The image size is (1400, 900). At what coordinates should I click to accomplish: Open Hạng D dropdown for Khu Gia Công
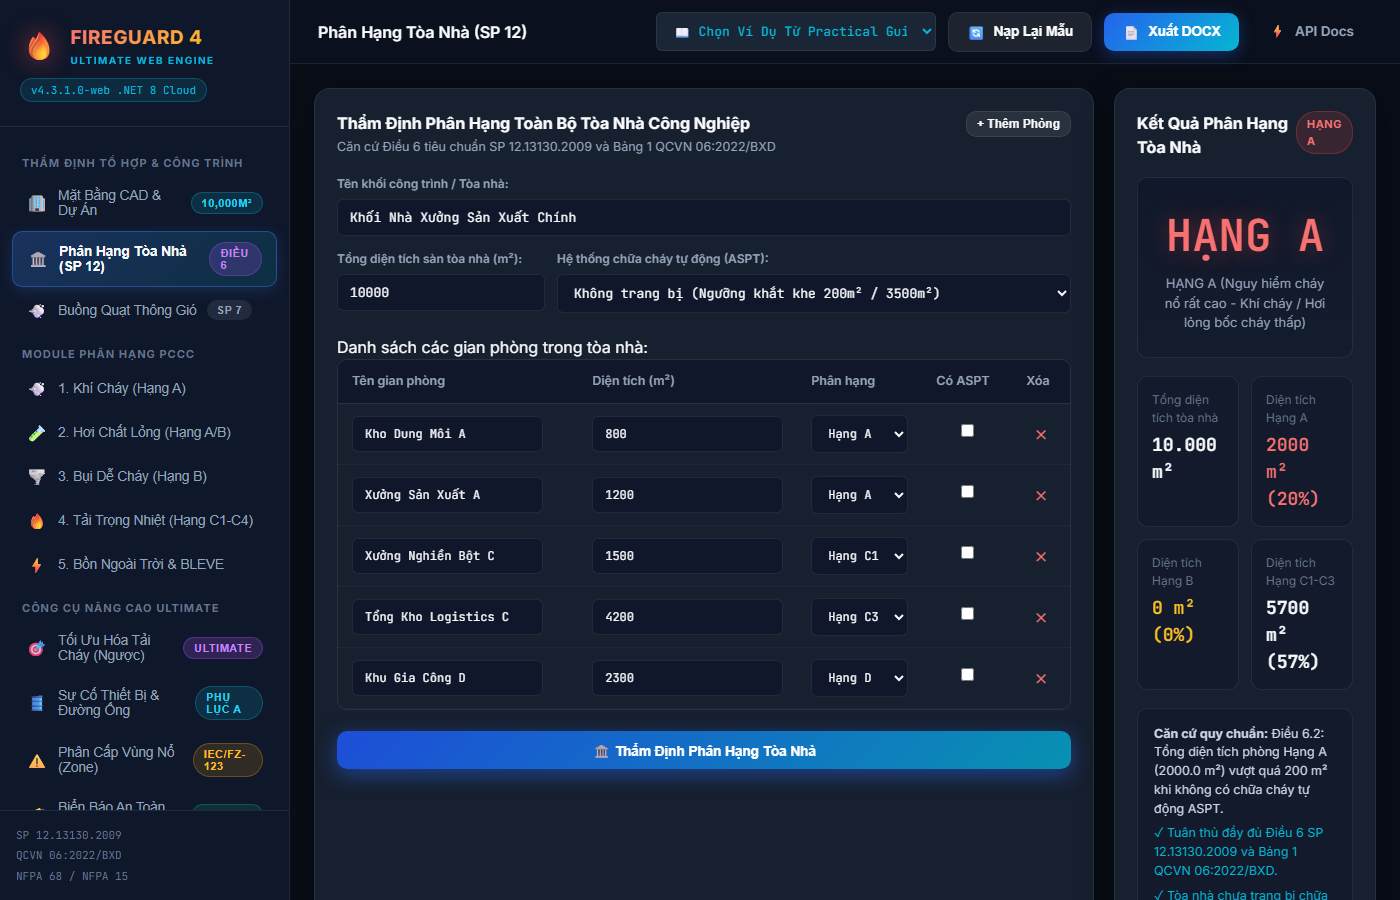[x=859, y=678]
